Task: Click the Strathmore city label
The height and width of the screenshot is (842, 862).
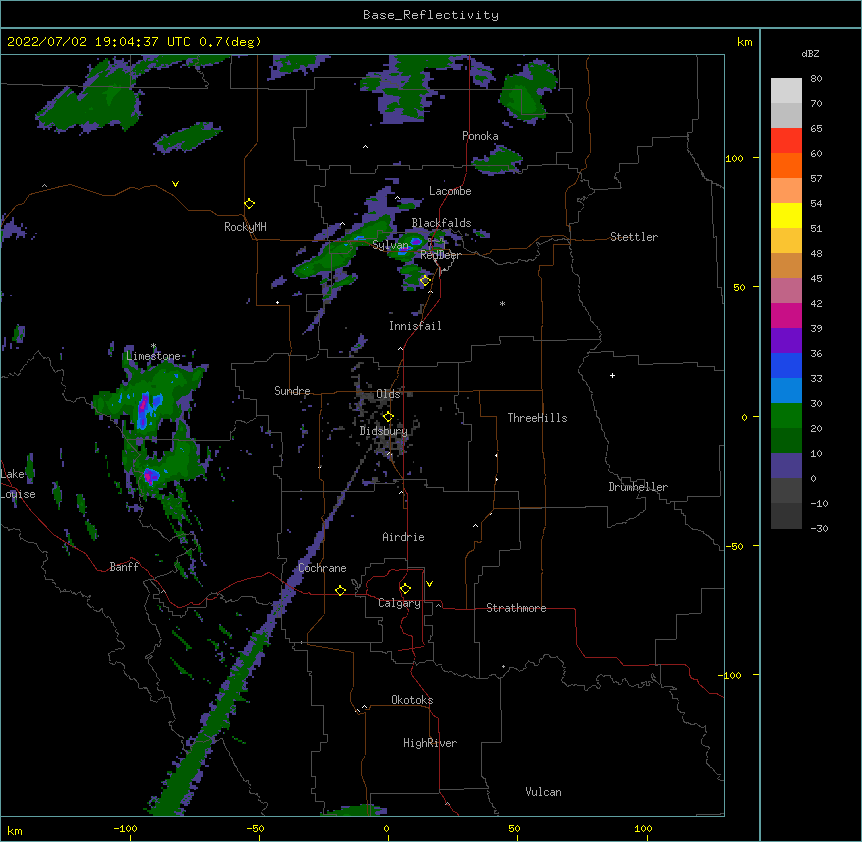Action: [x=516, y=608]
